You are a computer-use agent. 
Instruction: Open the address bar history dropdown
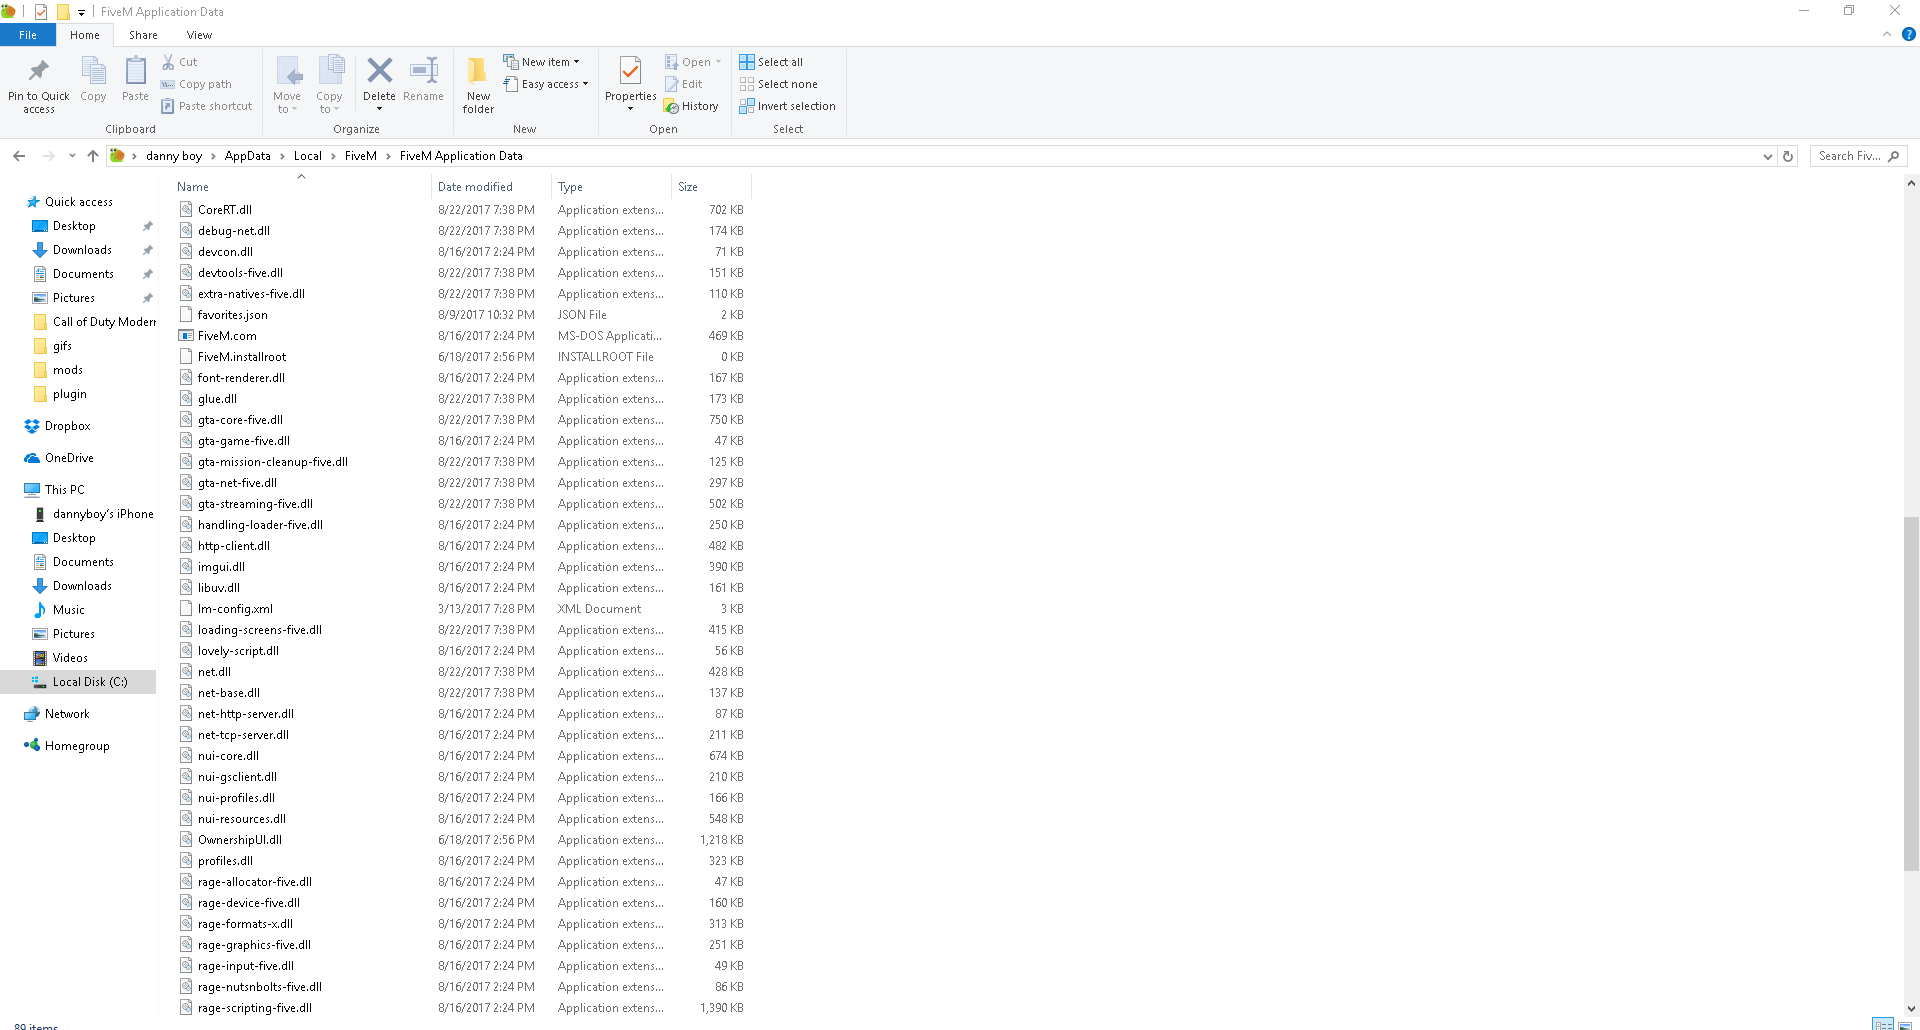click(x=1767, y=156)
